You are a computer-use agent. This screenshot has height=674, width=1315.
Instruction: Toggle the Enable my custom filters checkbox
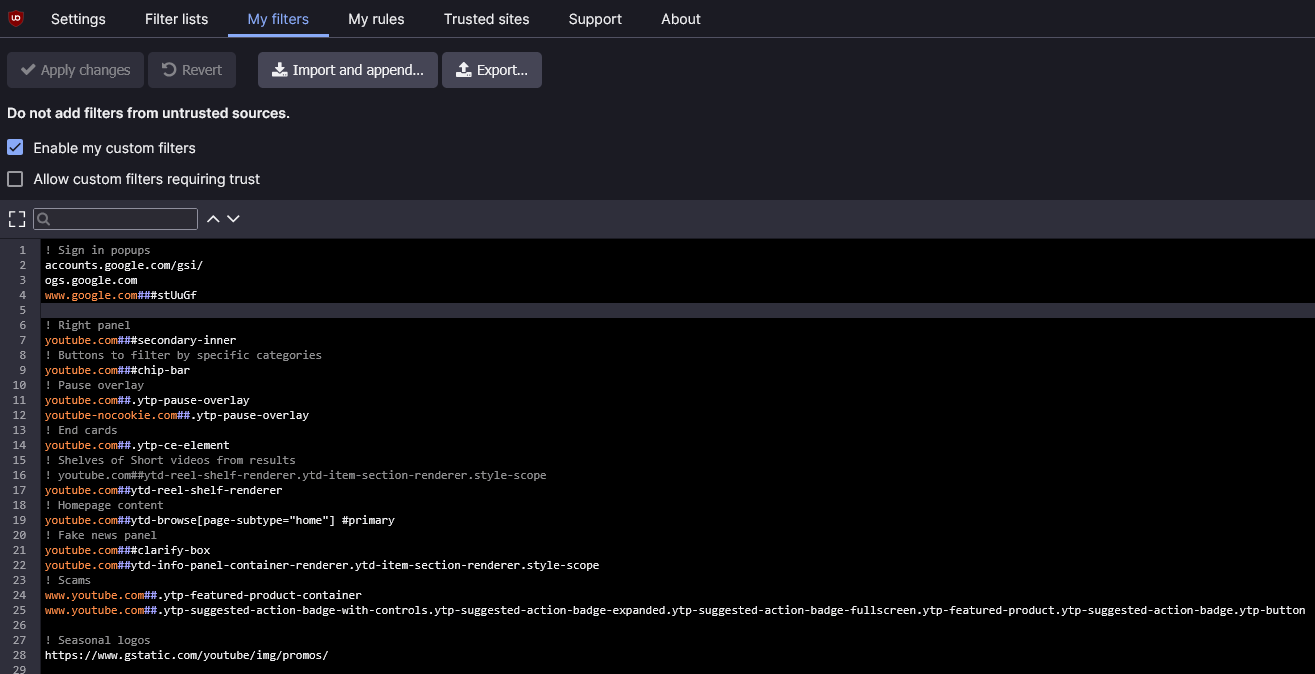point(15,147)
